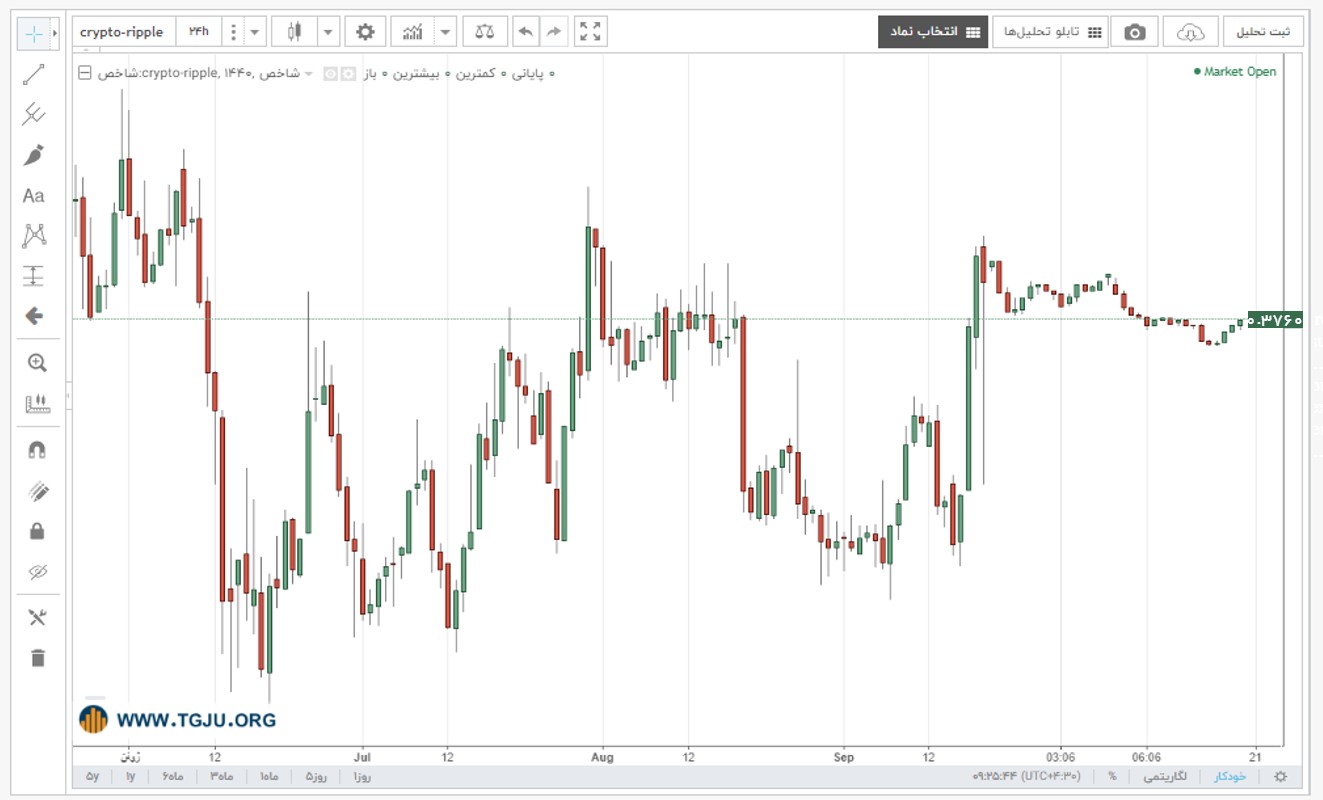Toggle percent scale at bottom bar
The height and width of the screenshot is (800, 1323).
[x=1112, y=777]
